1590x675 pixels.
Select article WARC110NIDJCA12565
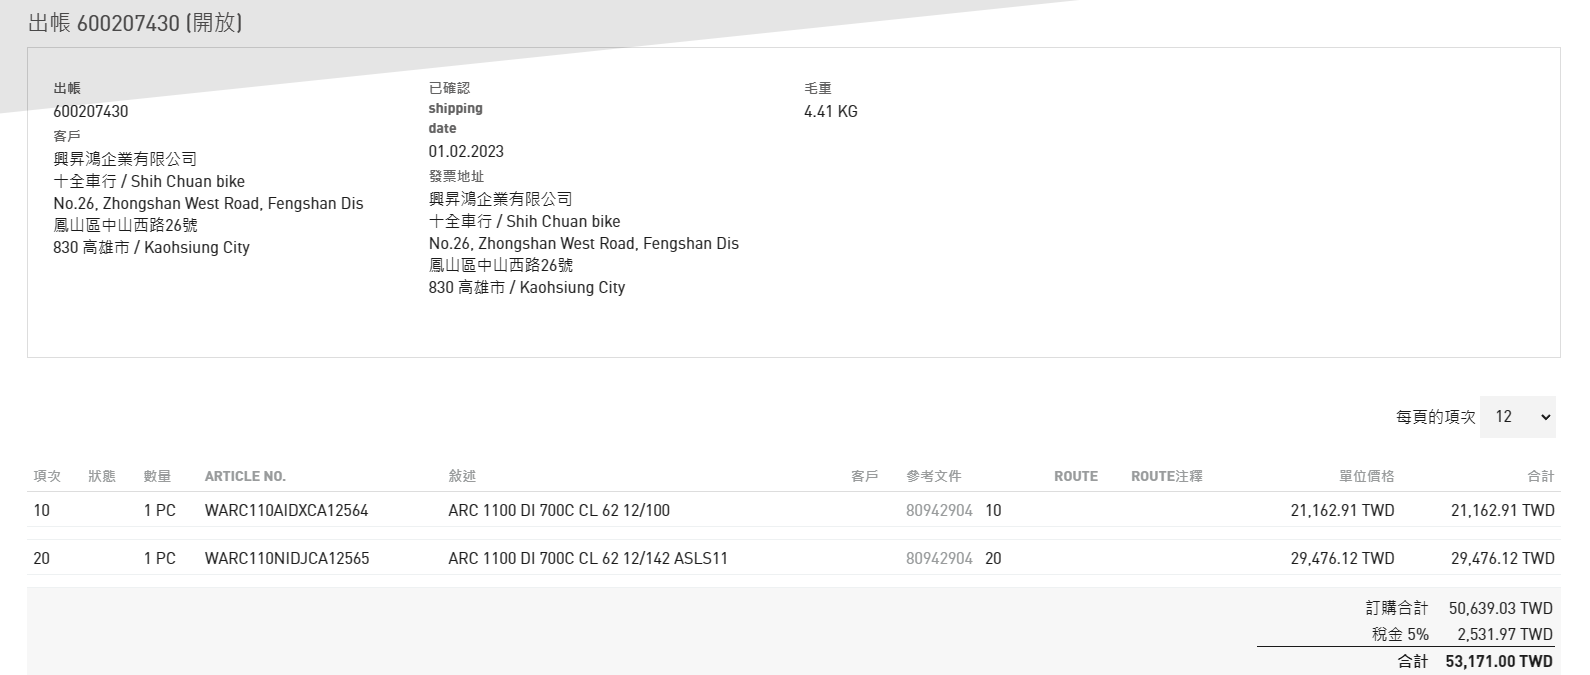point(286,558)
